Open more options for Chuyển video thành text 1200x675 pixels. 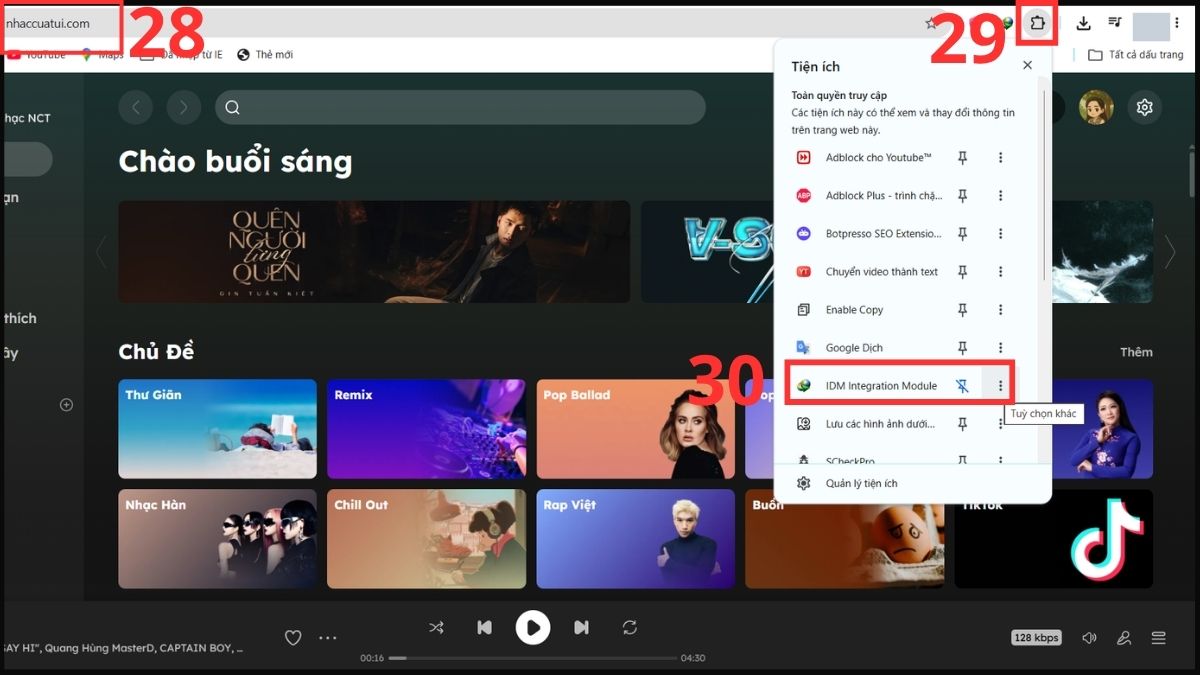point(1000,272)
